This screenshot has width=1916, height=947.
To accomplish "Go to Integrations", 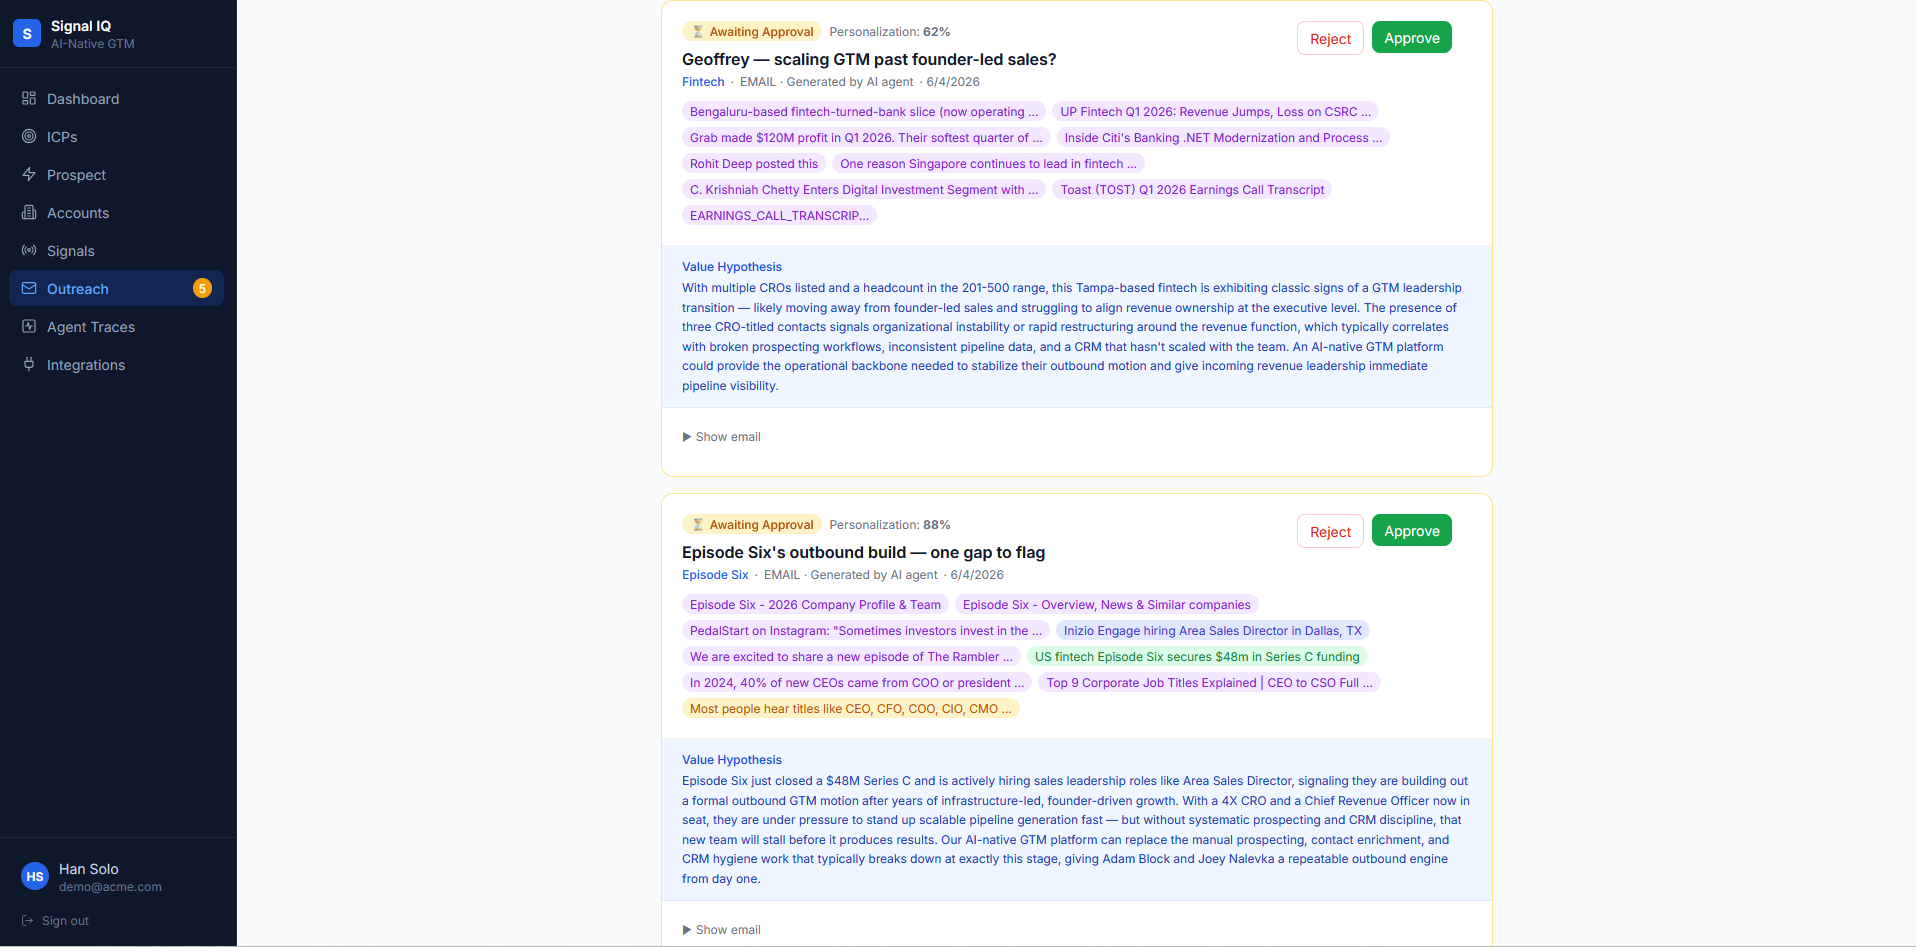I will coord(116,364).
